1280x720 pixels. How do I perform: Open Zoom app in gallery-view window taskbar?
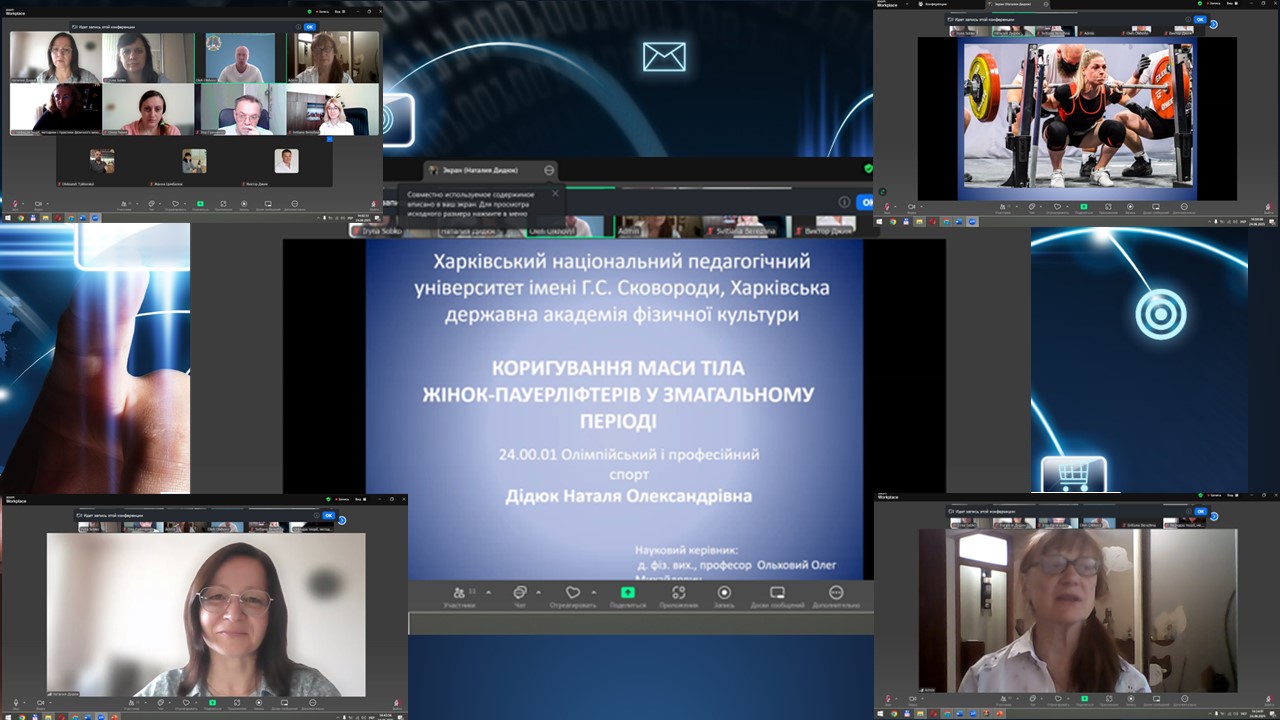(x=95, y=218)
